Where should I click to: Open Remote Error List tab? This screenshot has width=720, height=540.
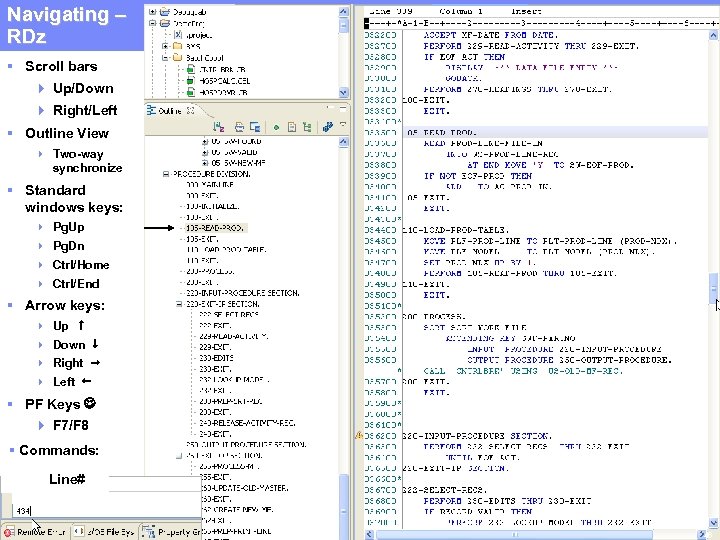coord(36,532)
